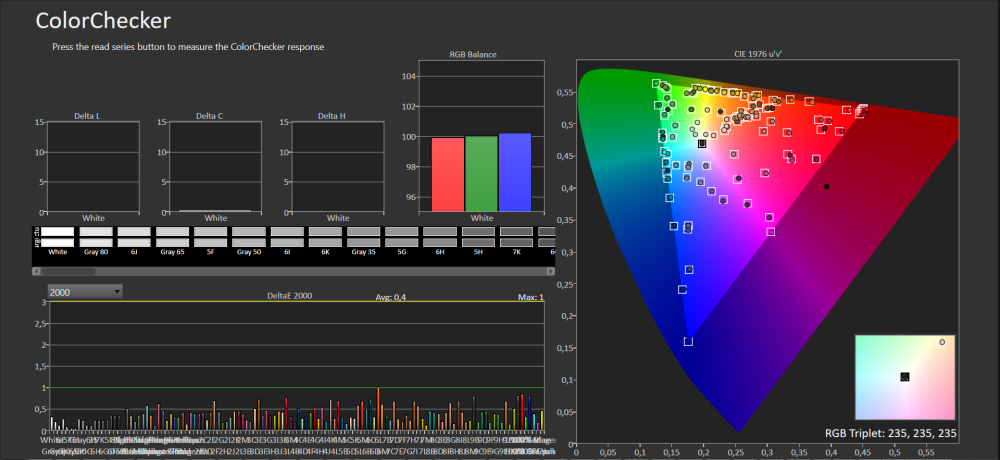Click the patch strip scroll-right arrow
The image size is (1000, 460).
click(x=550, y=271)
